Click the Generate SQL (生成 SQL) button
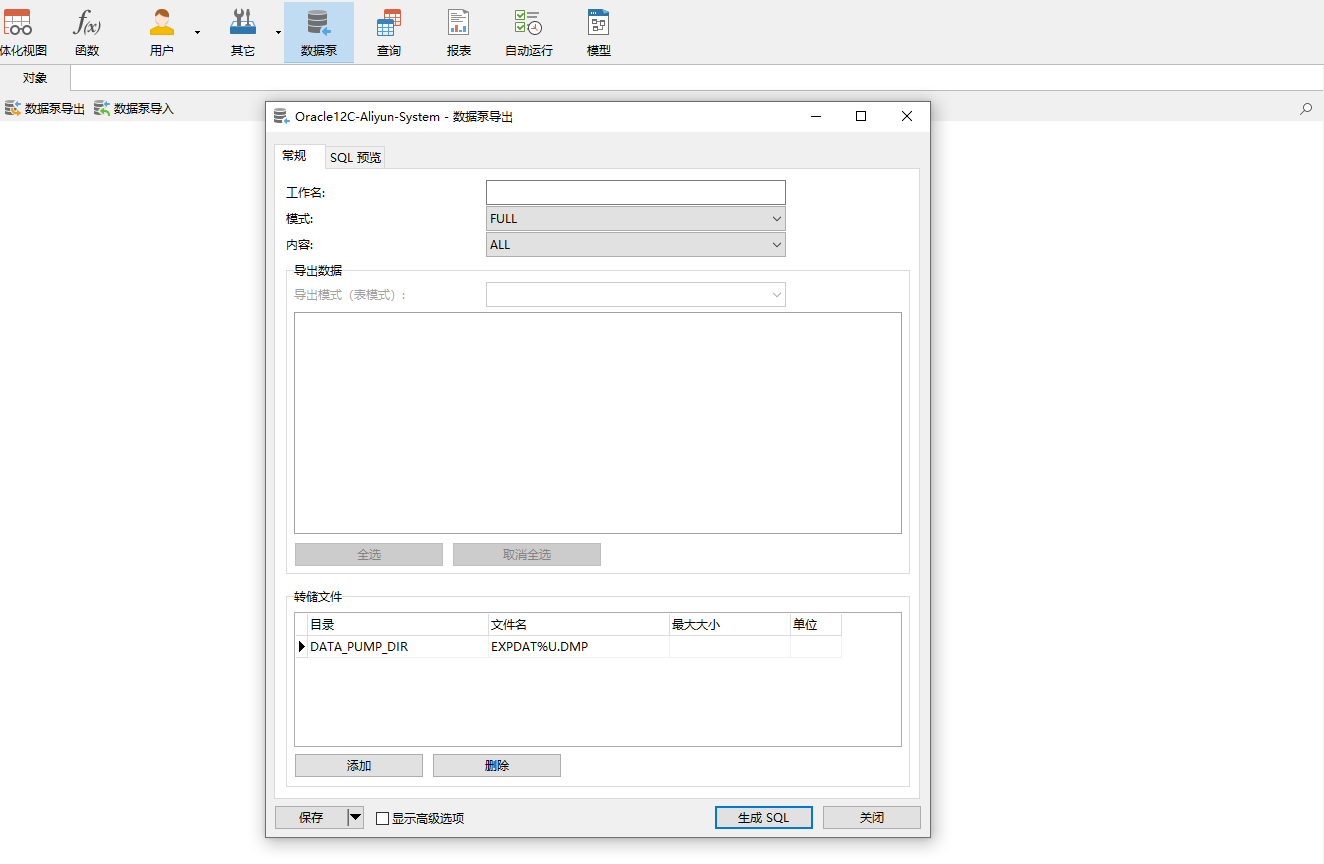This screenshot has height=864, width=1324. [x=764, y=817]
